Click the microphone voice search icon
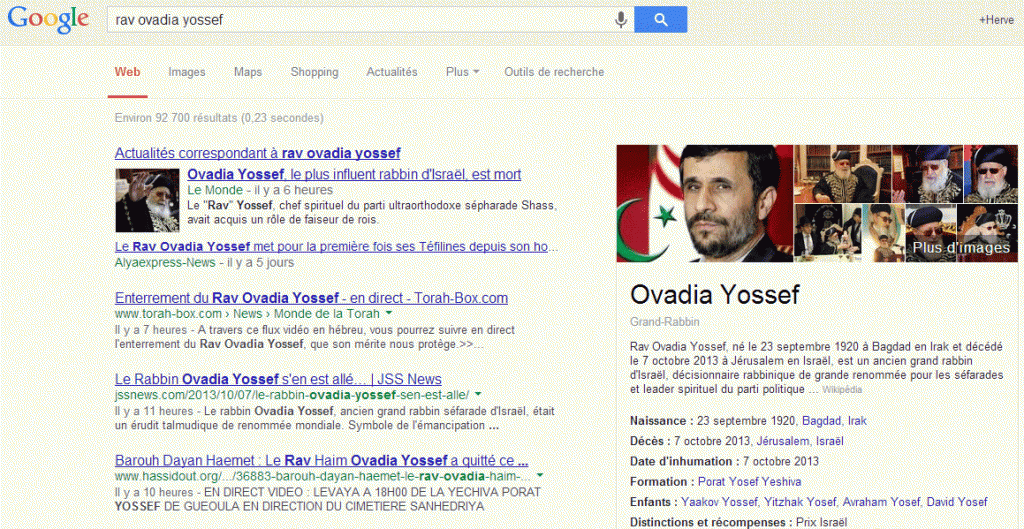Screen dimensions: 1024x529 (x=621, y=20)
